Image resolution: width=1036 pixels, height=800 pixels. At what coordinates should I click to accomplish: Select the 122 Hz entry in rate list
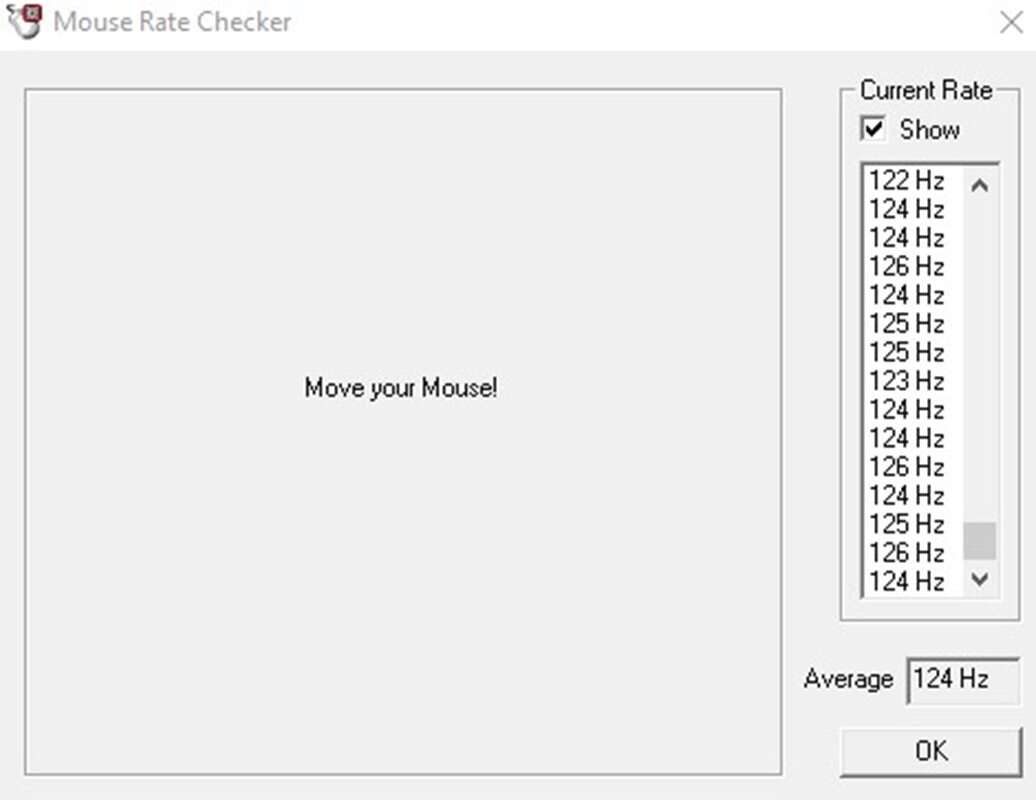pos(906,181)
